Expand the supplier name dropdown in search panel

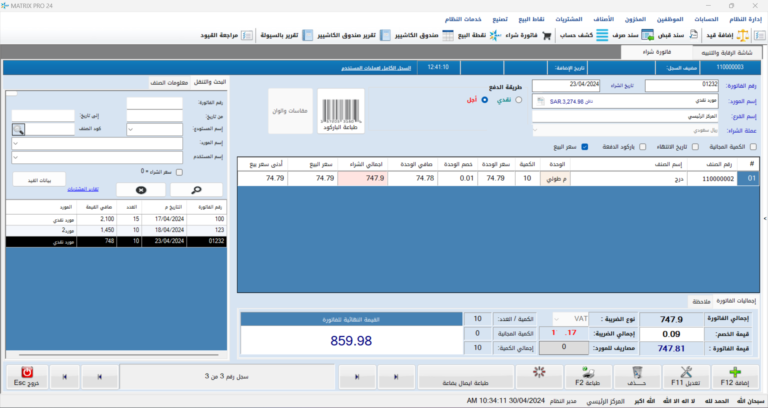14,143
